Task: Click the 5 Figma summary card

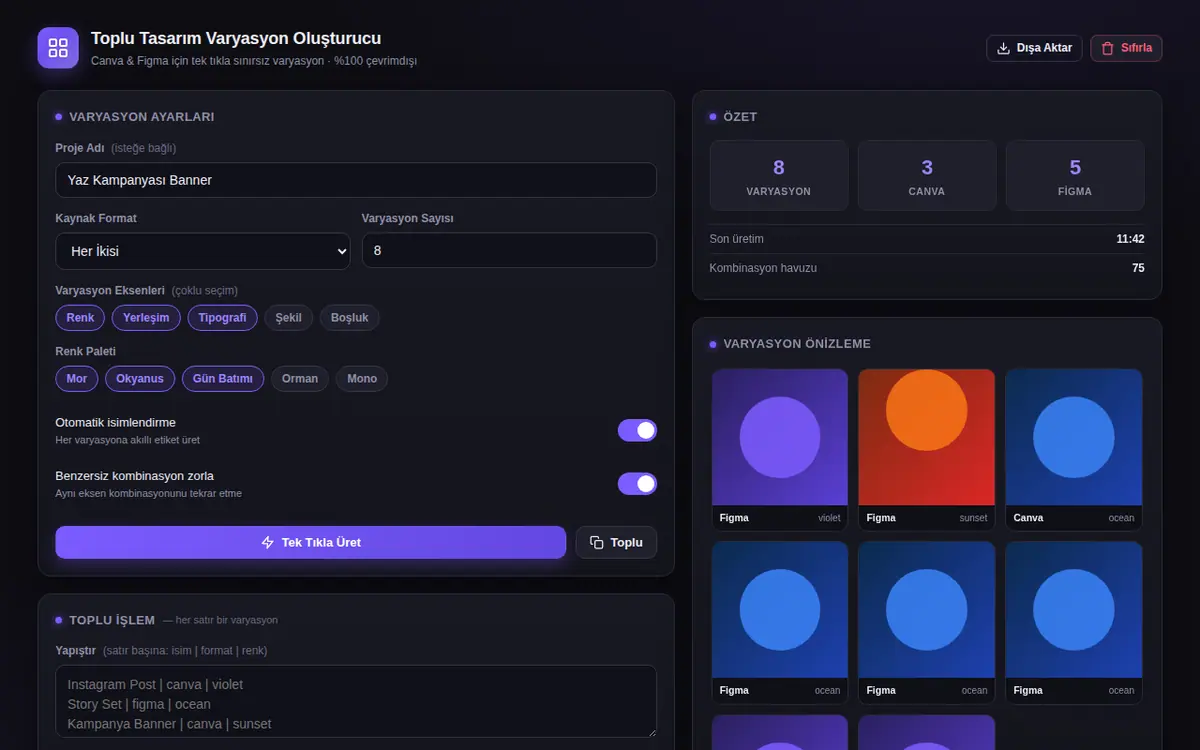Action: pyautogui.click(x=1075, y=176)
